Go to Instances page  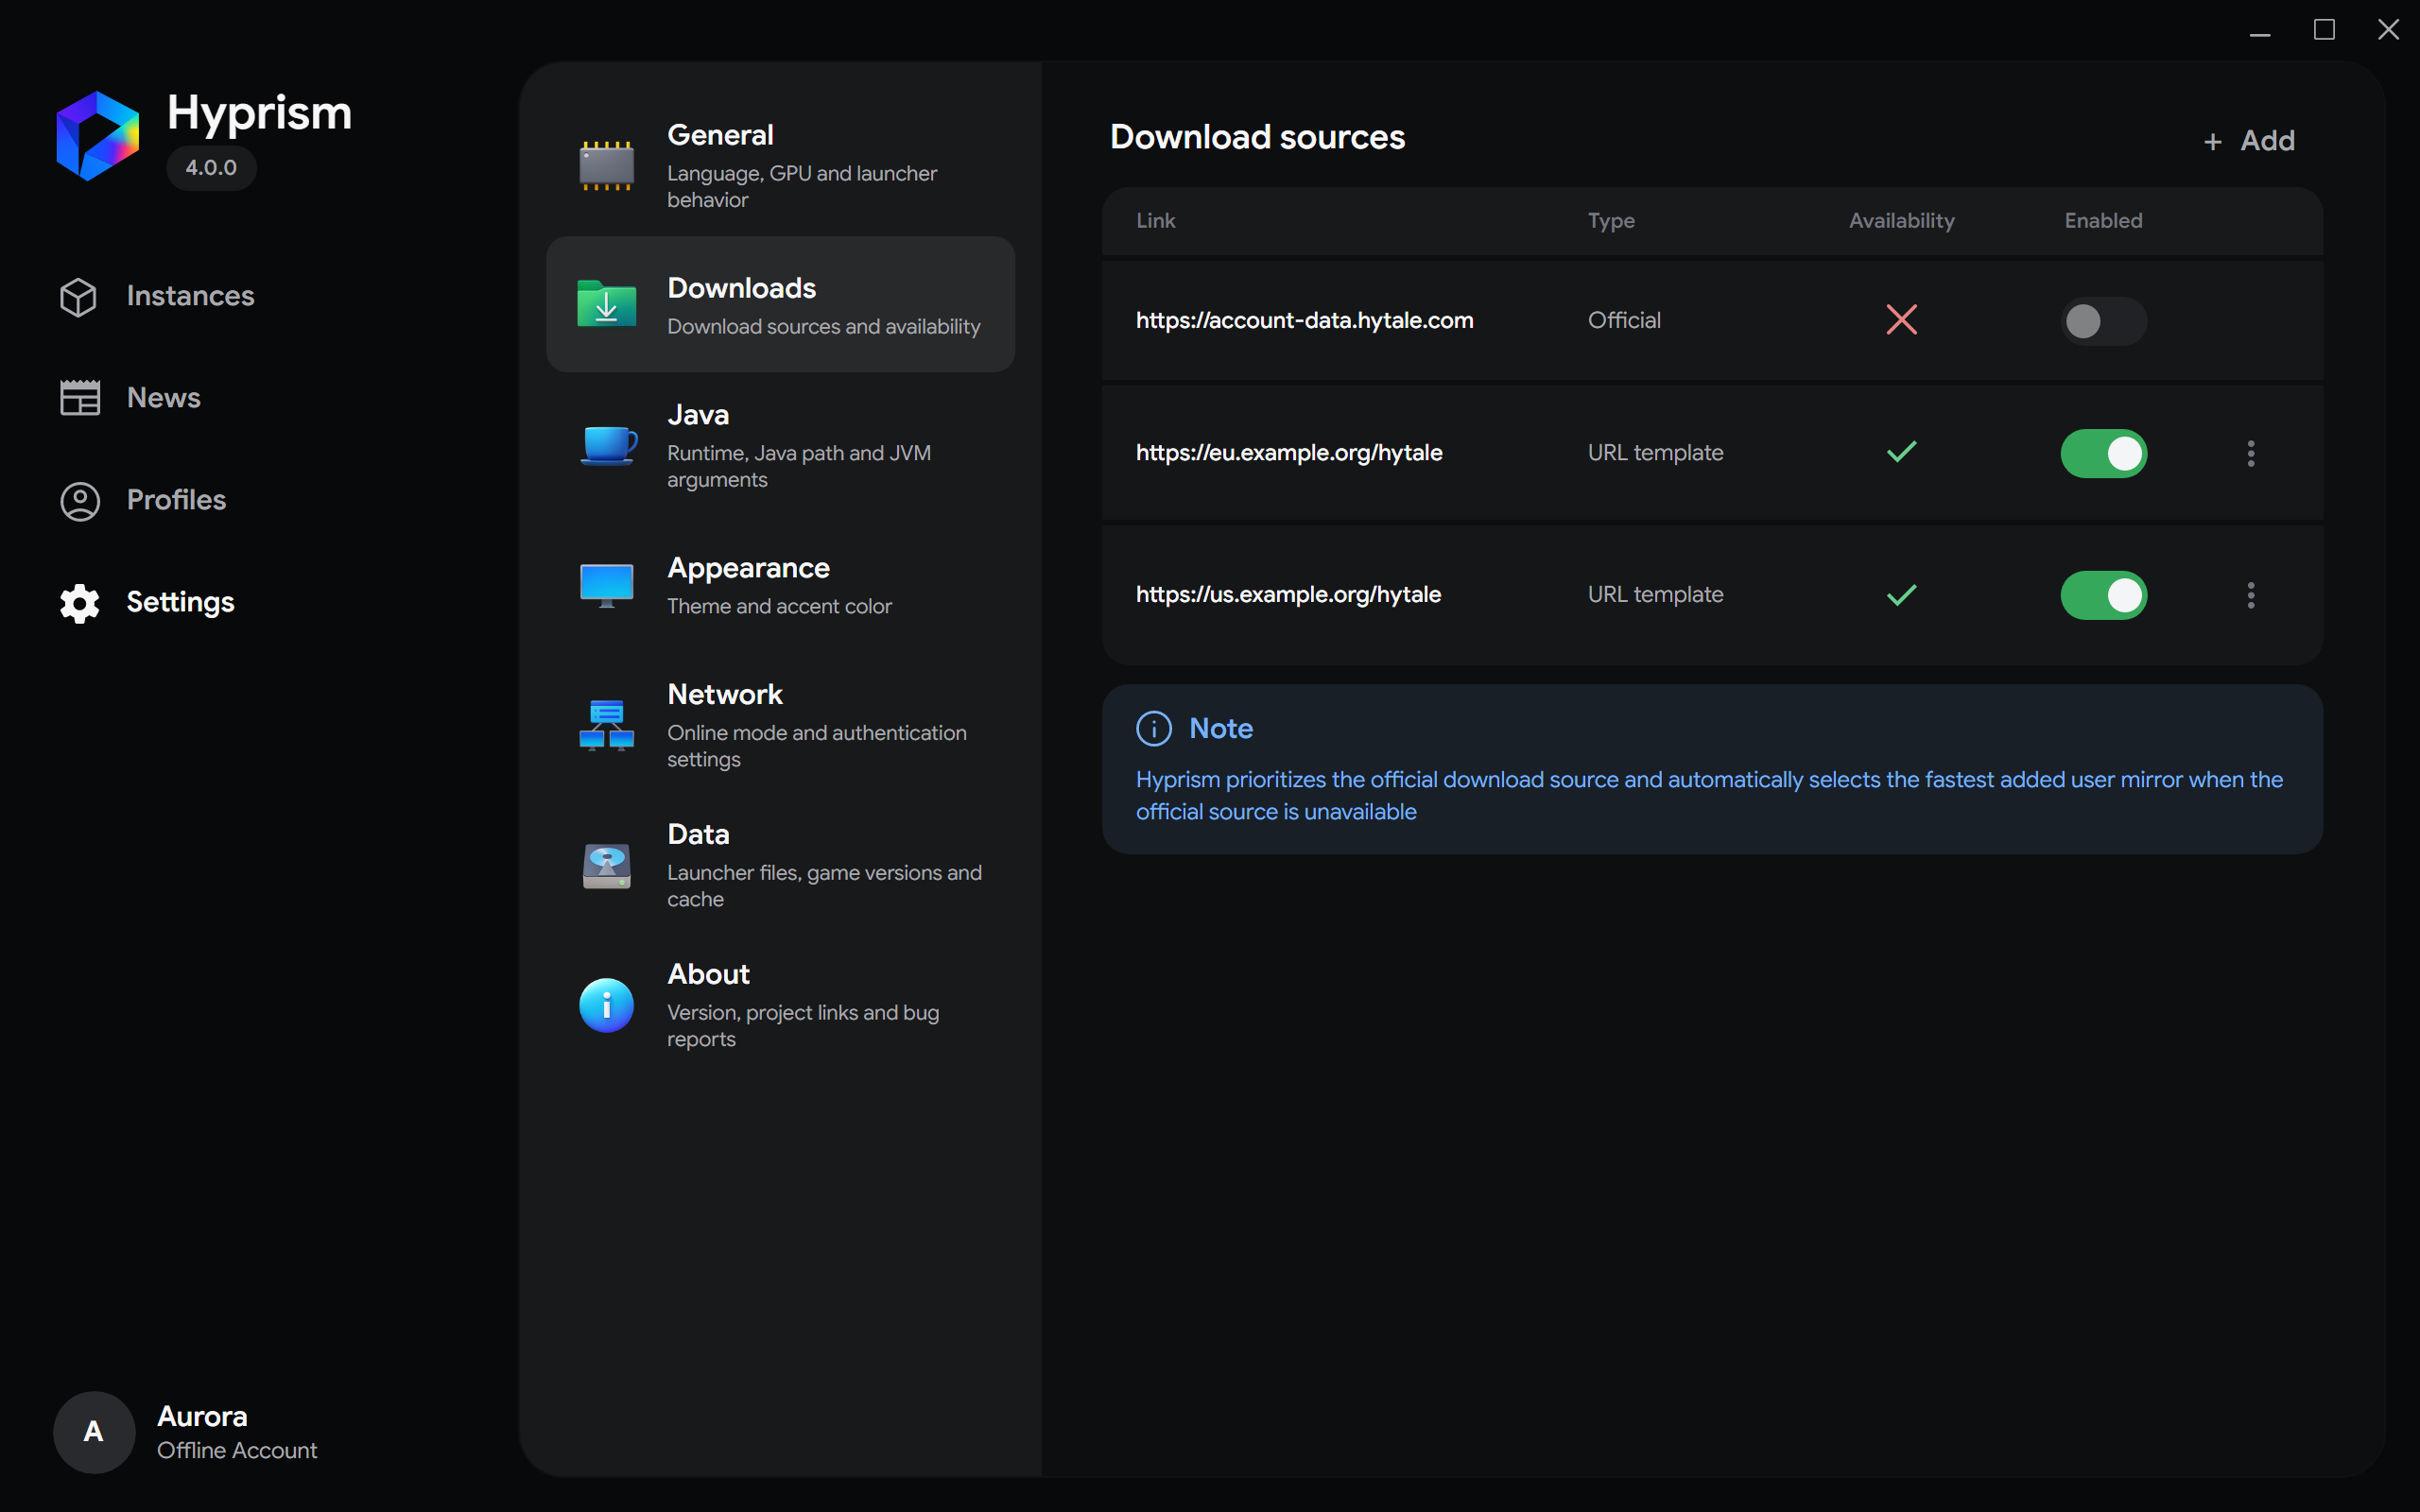coord(190,296)
